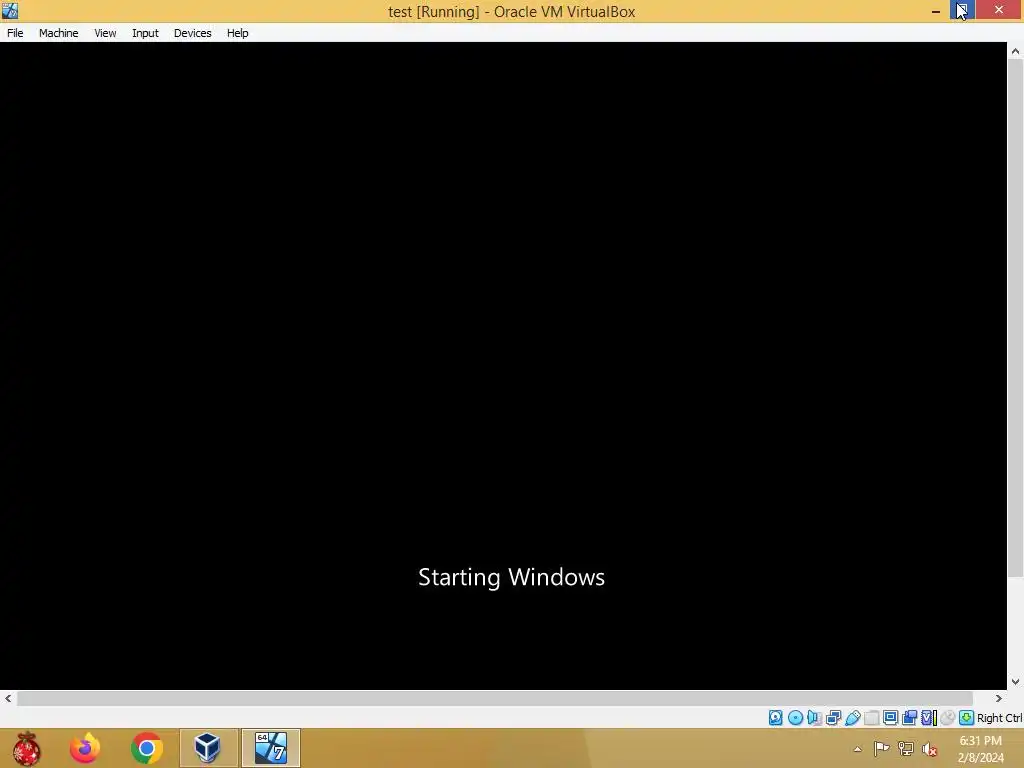Minimize the VirtualBox window
This screenshot has width=1024, height=768.
click(x=935, y=10)
